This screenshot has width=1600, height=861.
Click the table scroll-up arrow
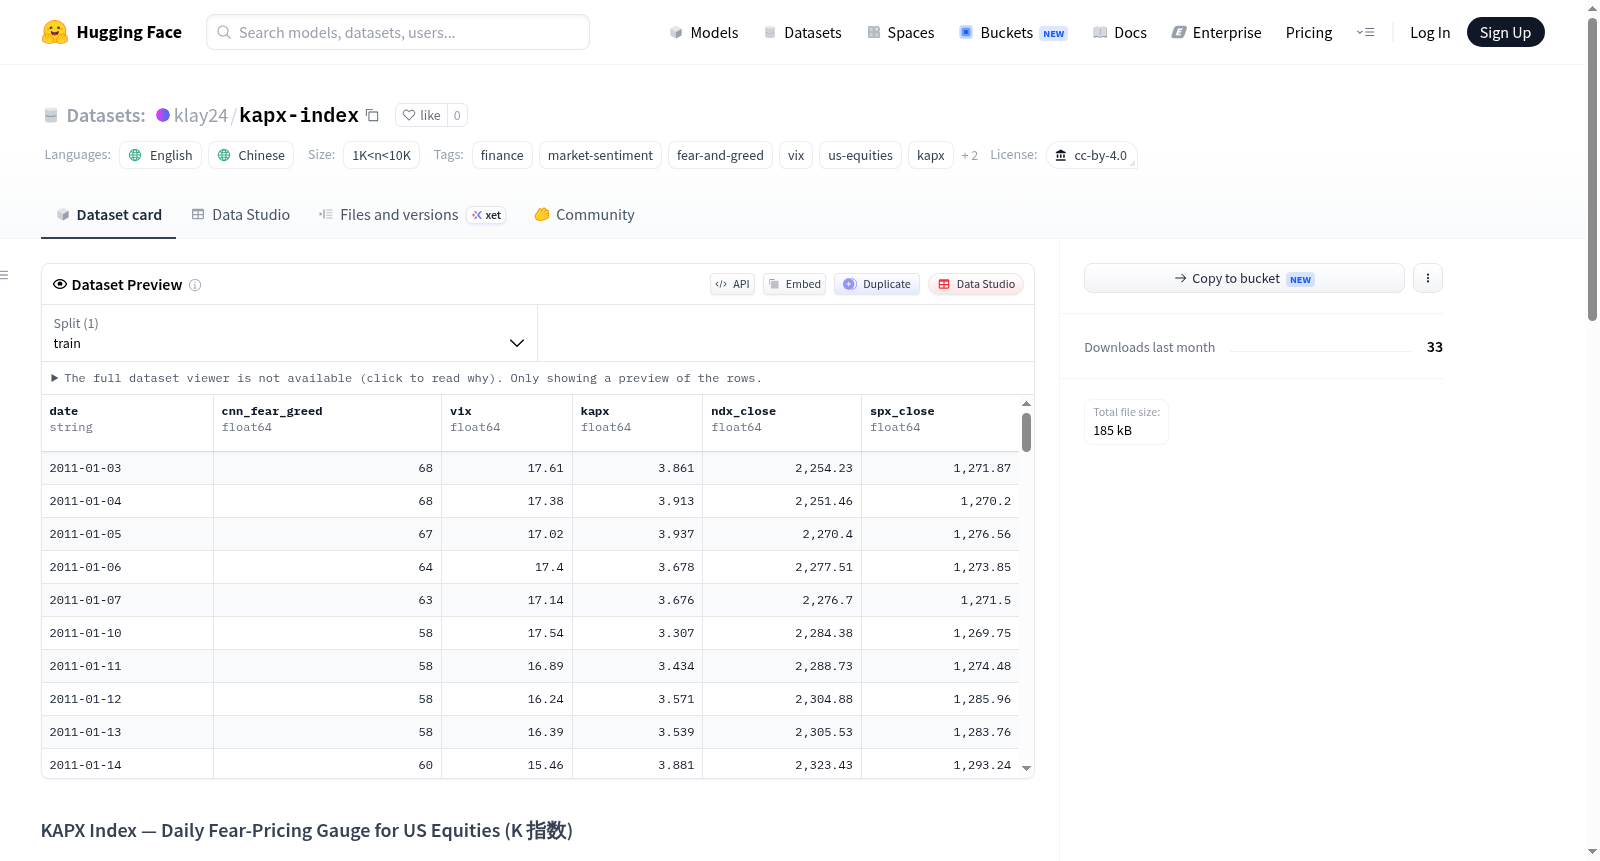(x=1026, y=403)
